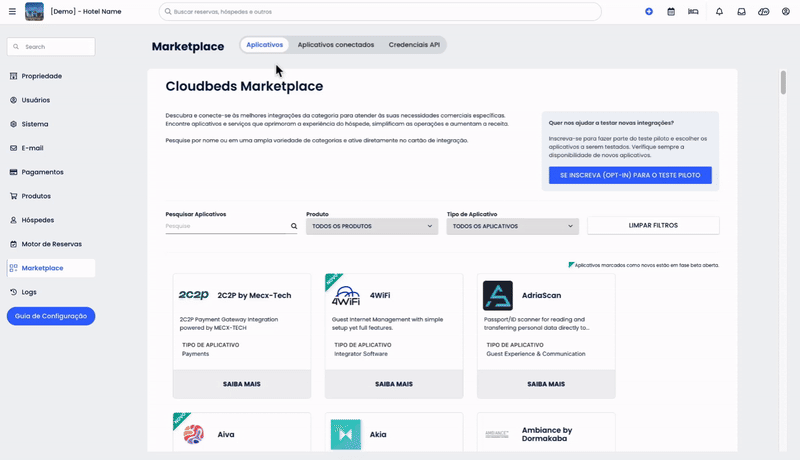Click the Akia card title
The height and width of the screenshot is (460, 800).
pos(378,435)
